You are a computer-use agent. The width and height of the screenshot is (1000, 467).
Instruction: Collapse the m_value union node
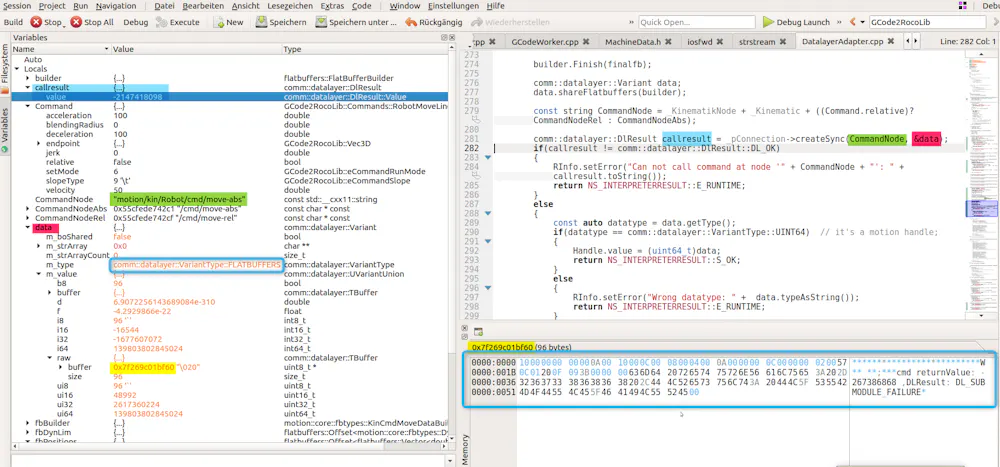[x=39, y=274]
